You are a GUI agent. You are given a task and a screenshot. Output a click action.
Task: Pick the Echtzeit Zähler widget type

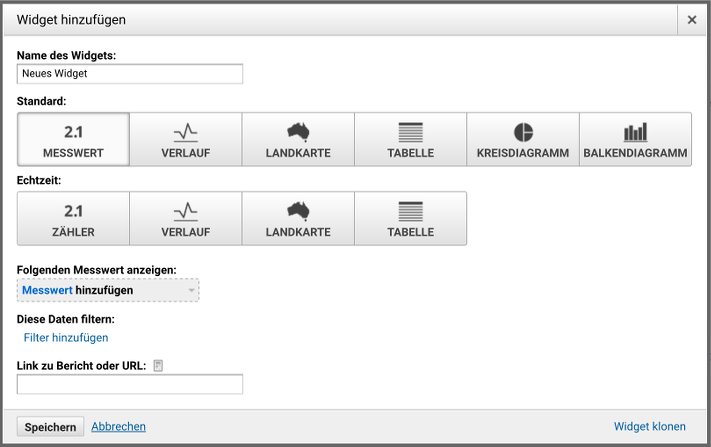pos(73,219)
